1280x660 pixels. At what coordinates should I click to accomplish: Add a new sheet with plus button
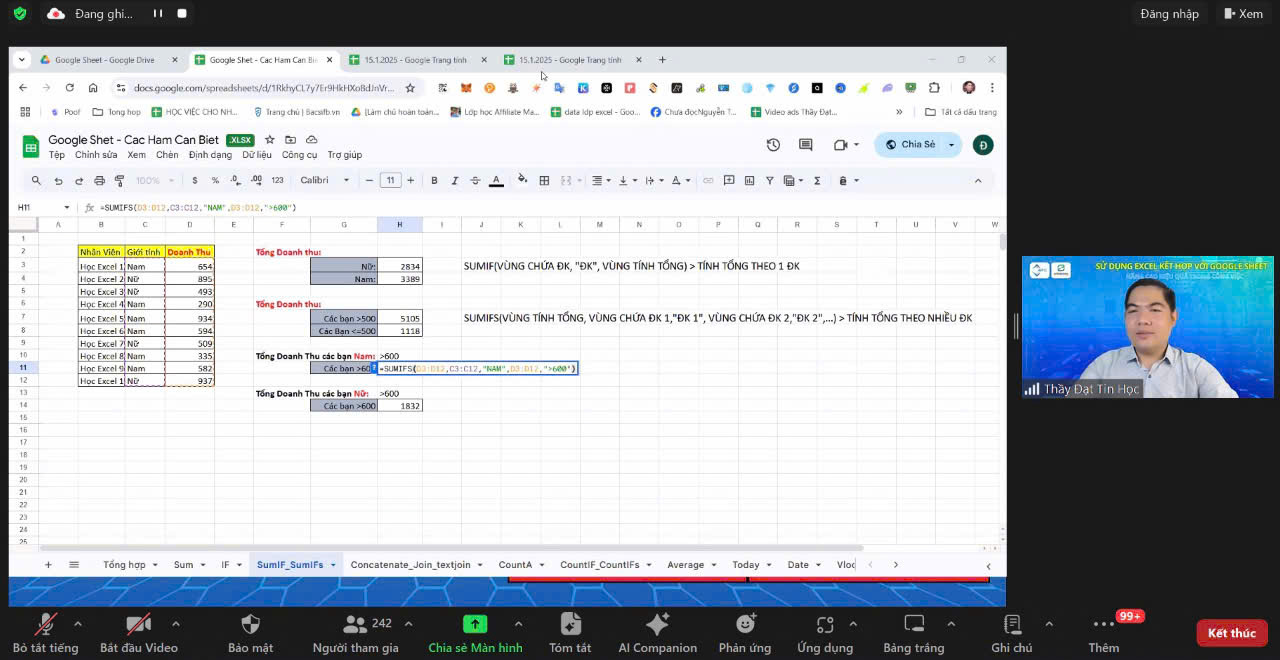point(47,565)
